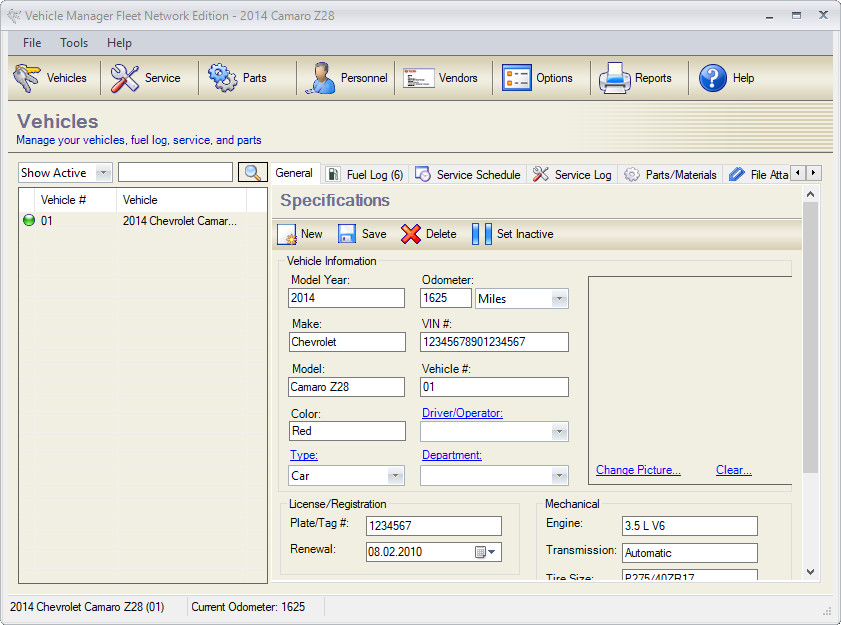
Task: Open the Tools menu
Action: 74,43
